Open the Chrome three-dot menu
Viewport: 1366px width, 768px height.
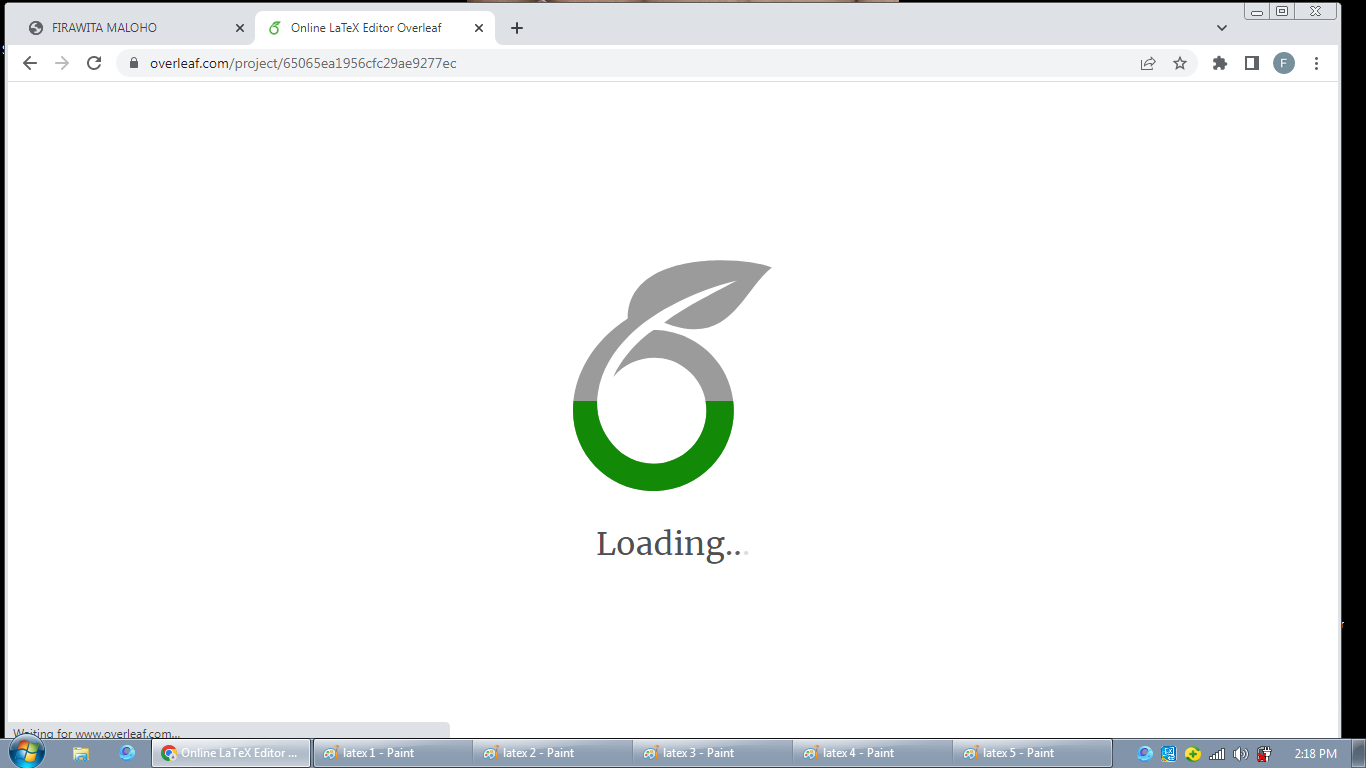coord(1316,63)
